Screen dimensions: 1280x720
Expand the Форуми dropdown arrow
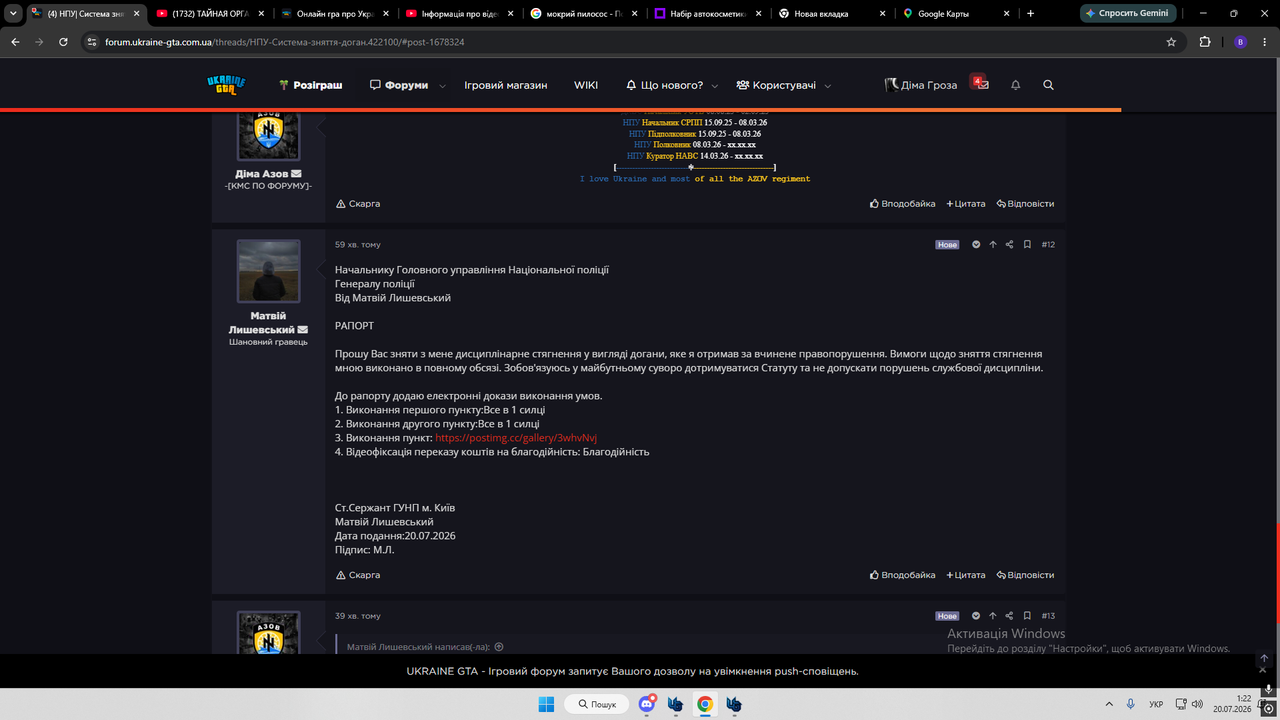[x=441, y=86]
